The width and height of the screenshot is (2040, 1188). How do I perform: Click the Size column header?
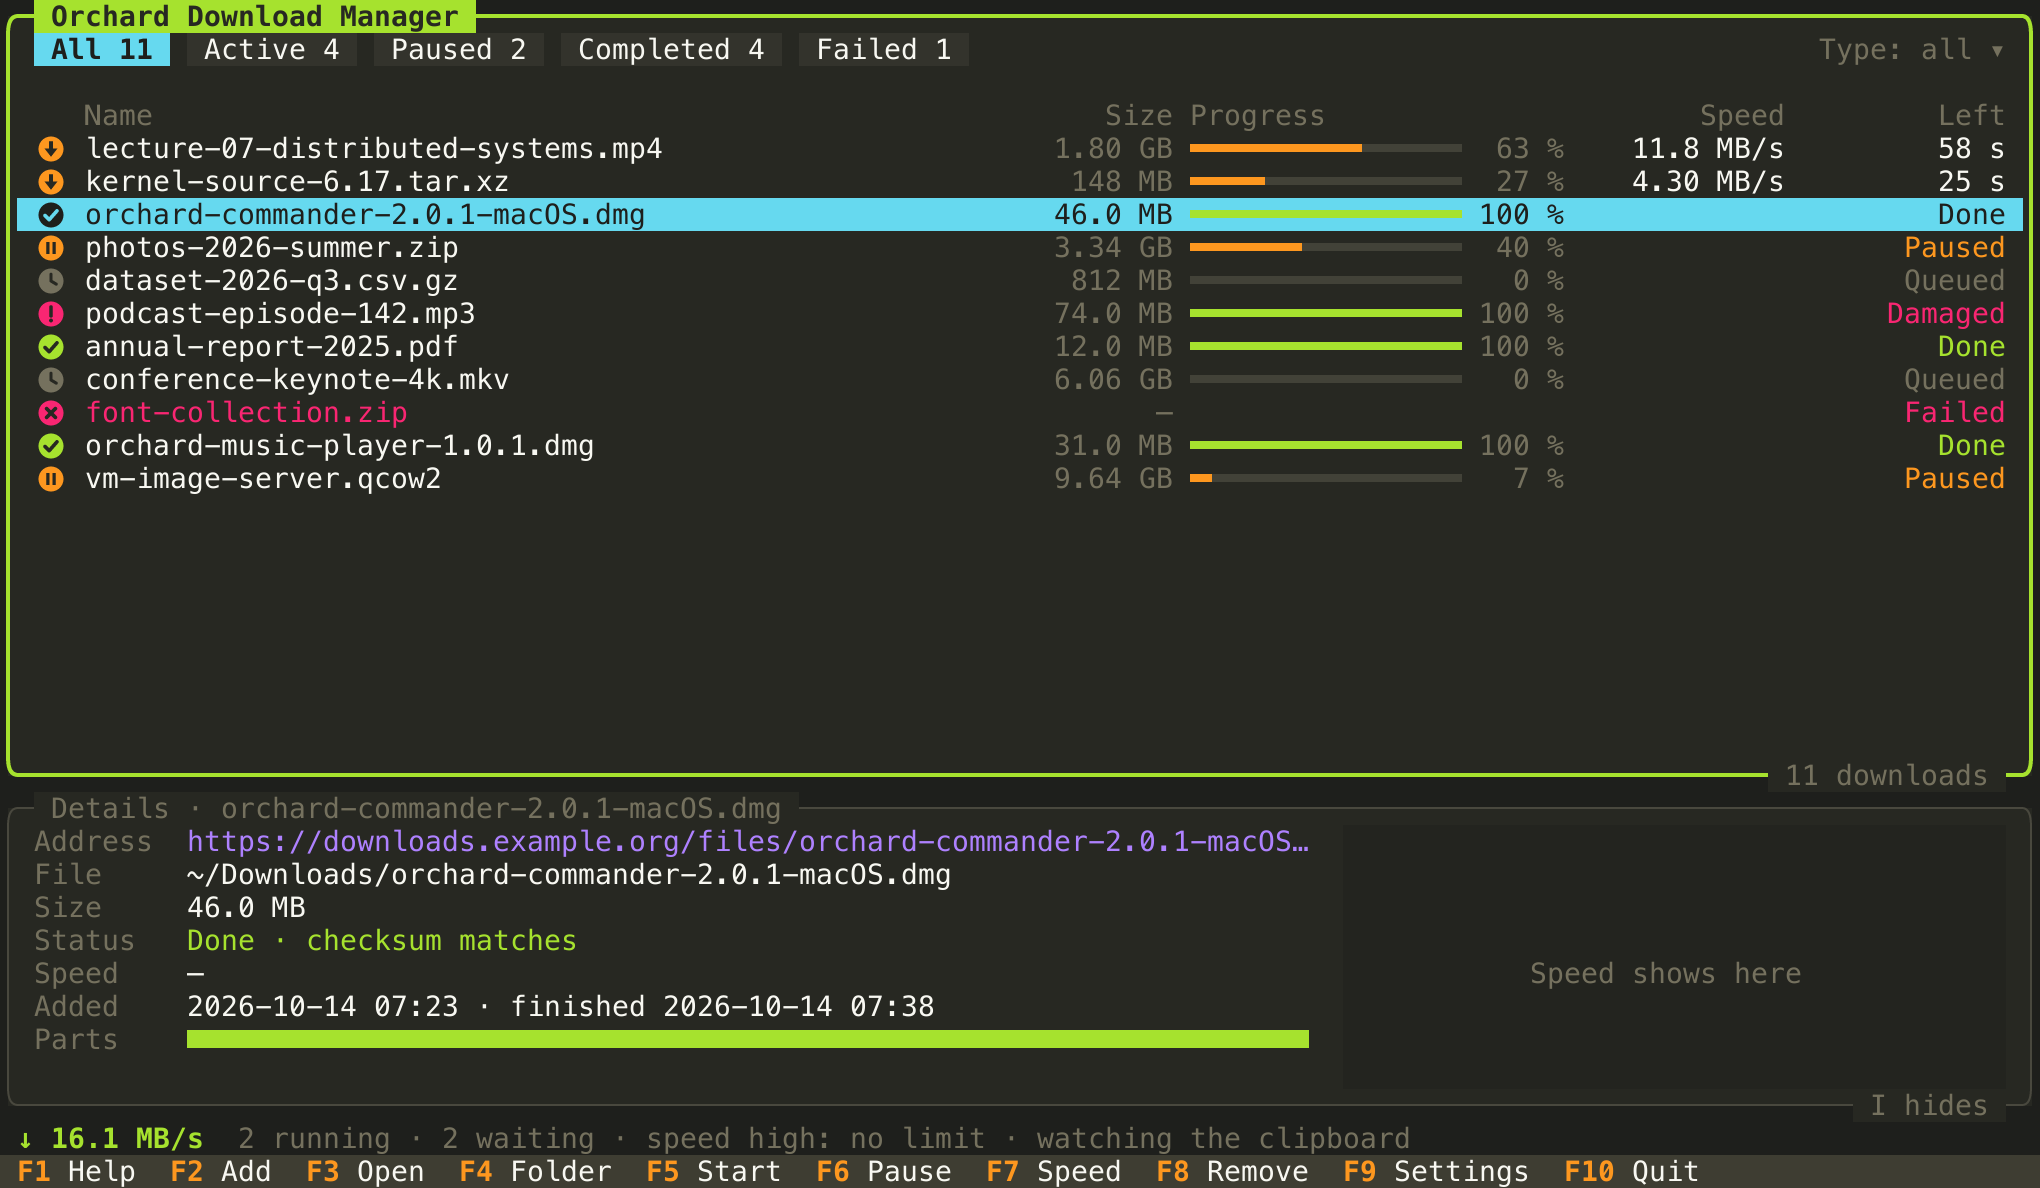(x=1139, y=116)
